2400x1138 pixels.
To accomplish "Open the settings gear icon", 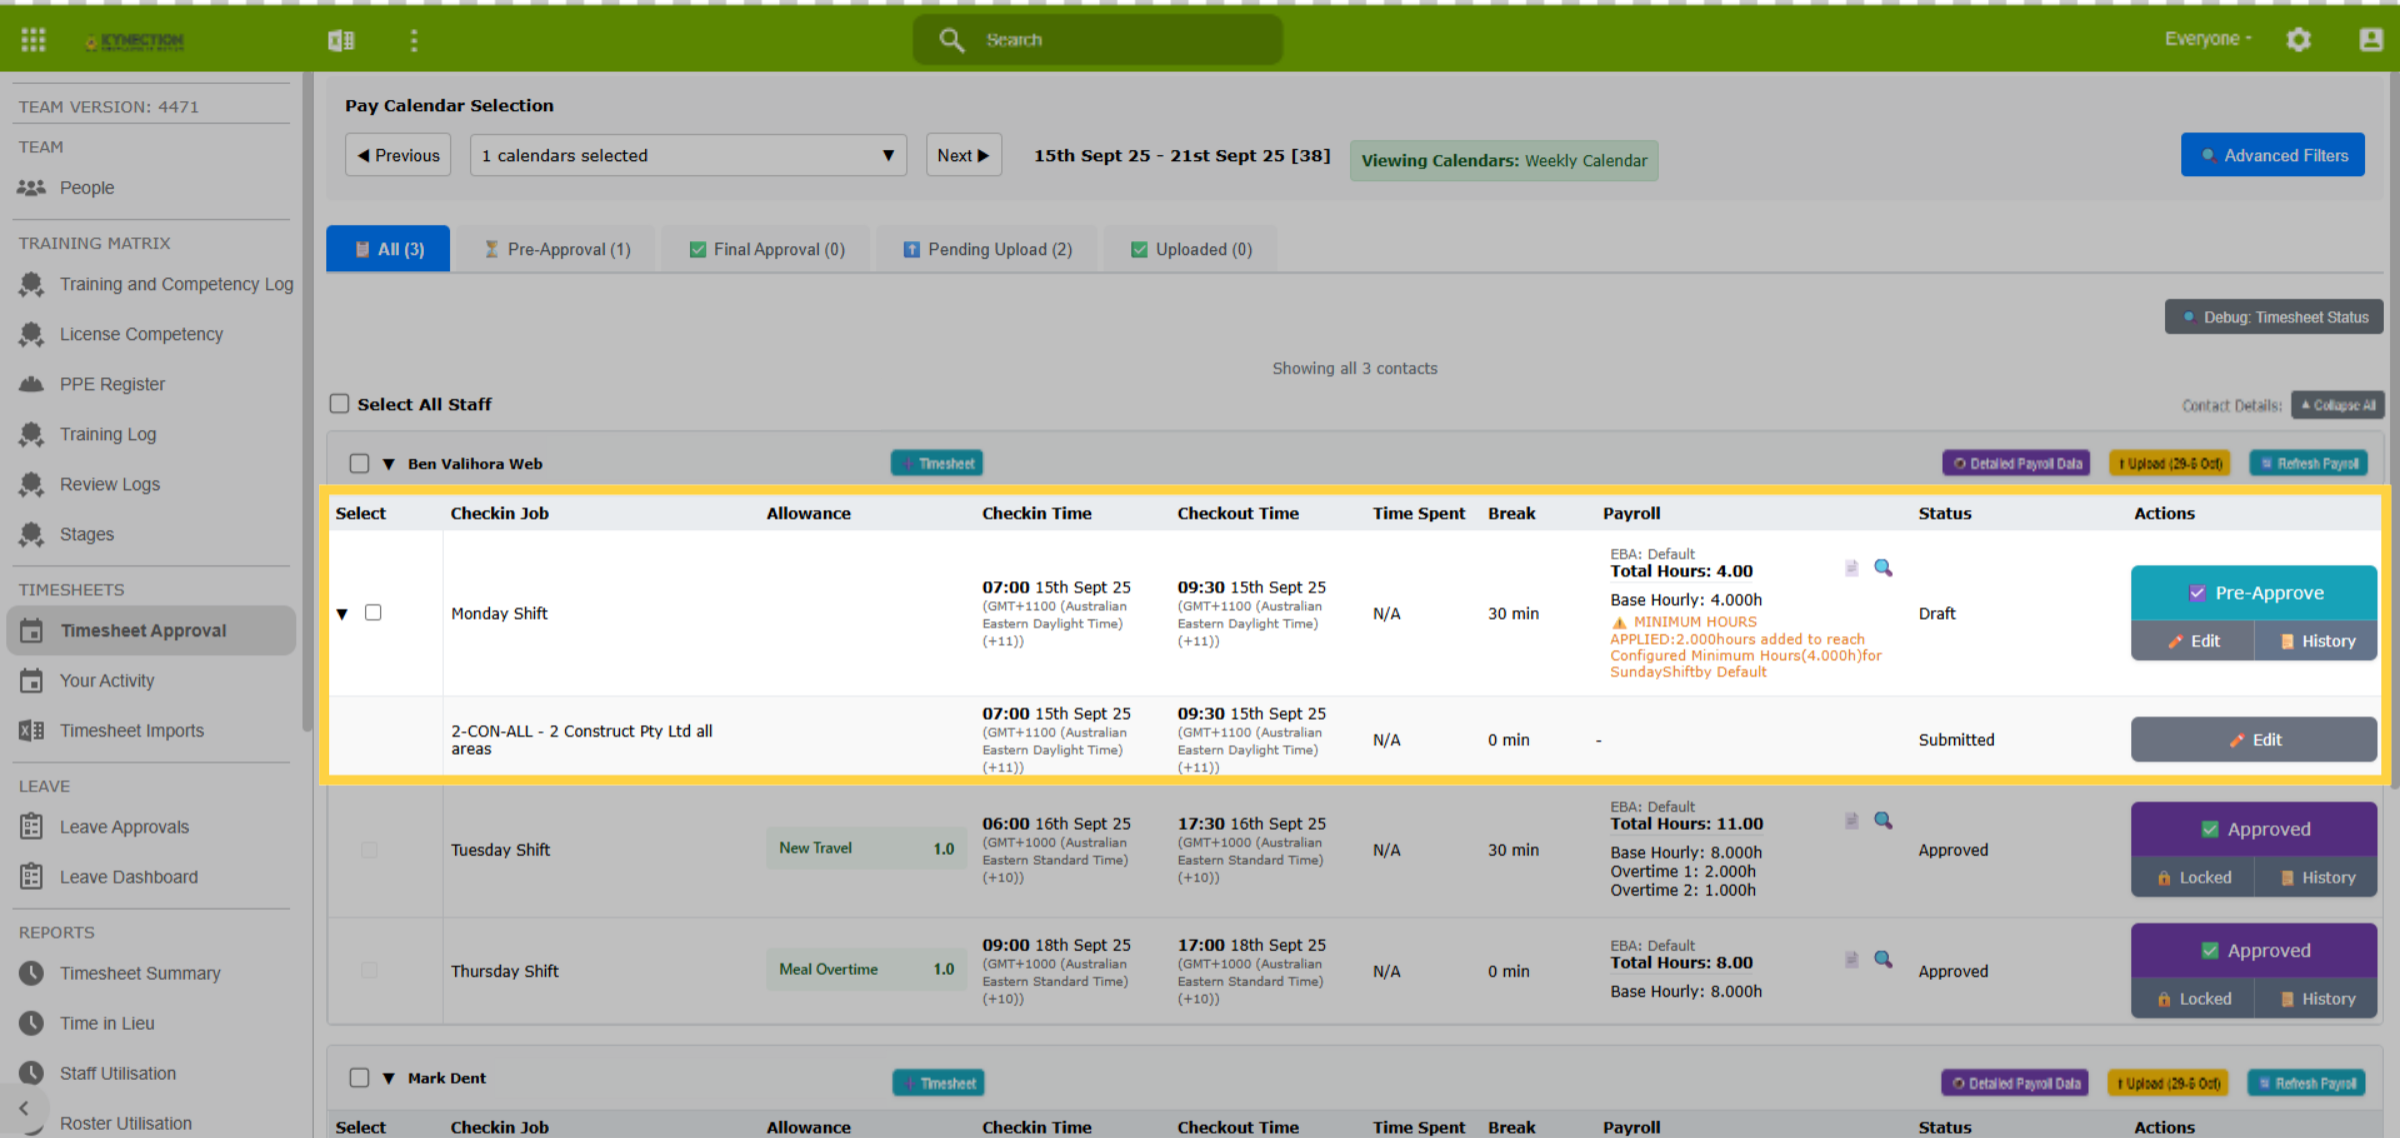I will pyautogui.click(x=2298, y=39).
